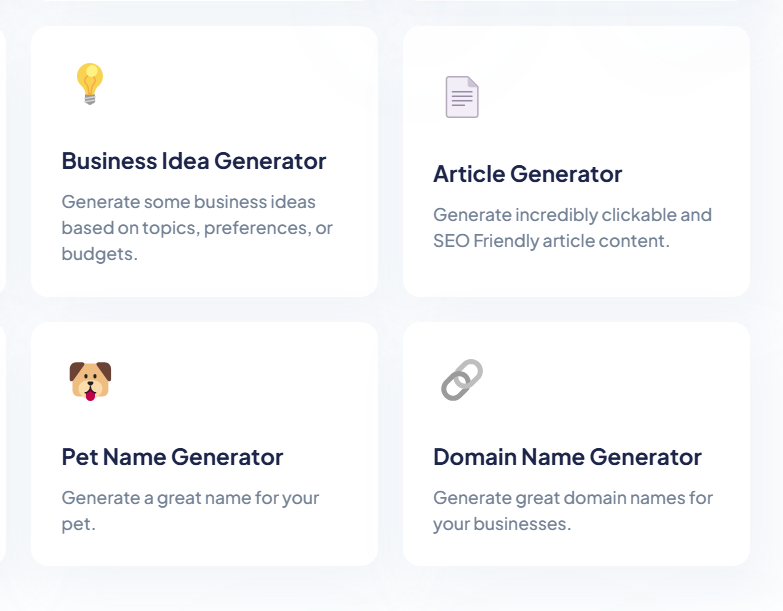Open the Business Idea Generator title
Screen dimensions: 783x611
194,161
